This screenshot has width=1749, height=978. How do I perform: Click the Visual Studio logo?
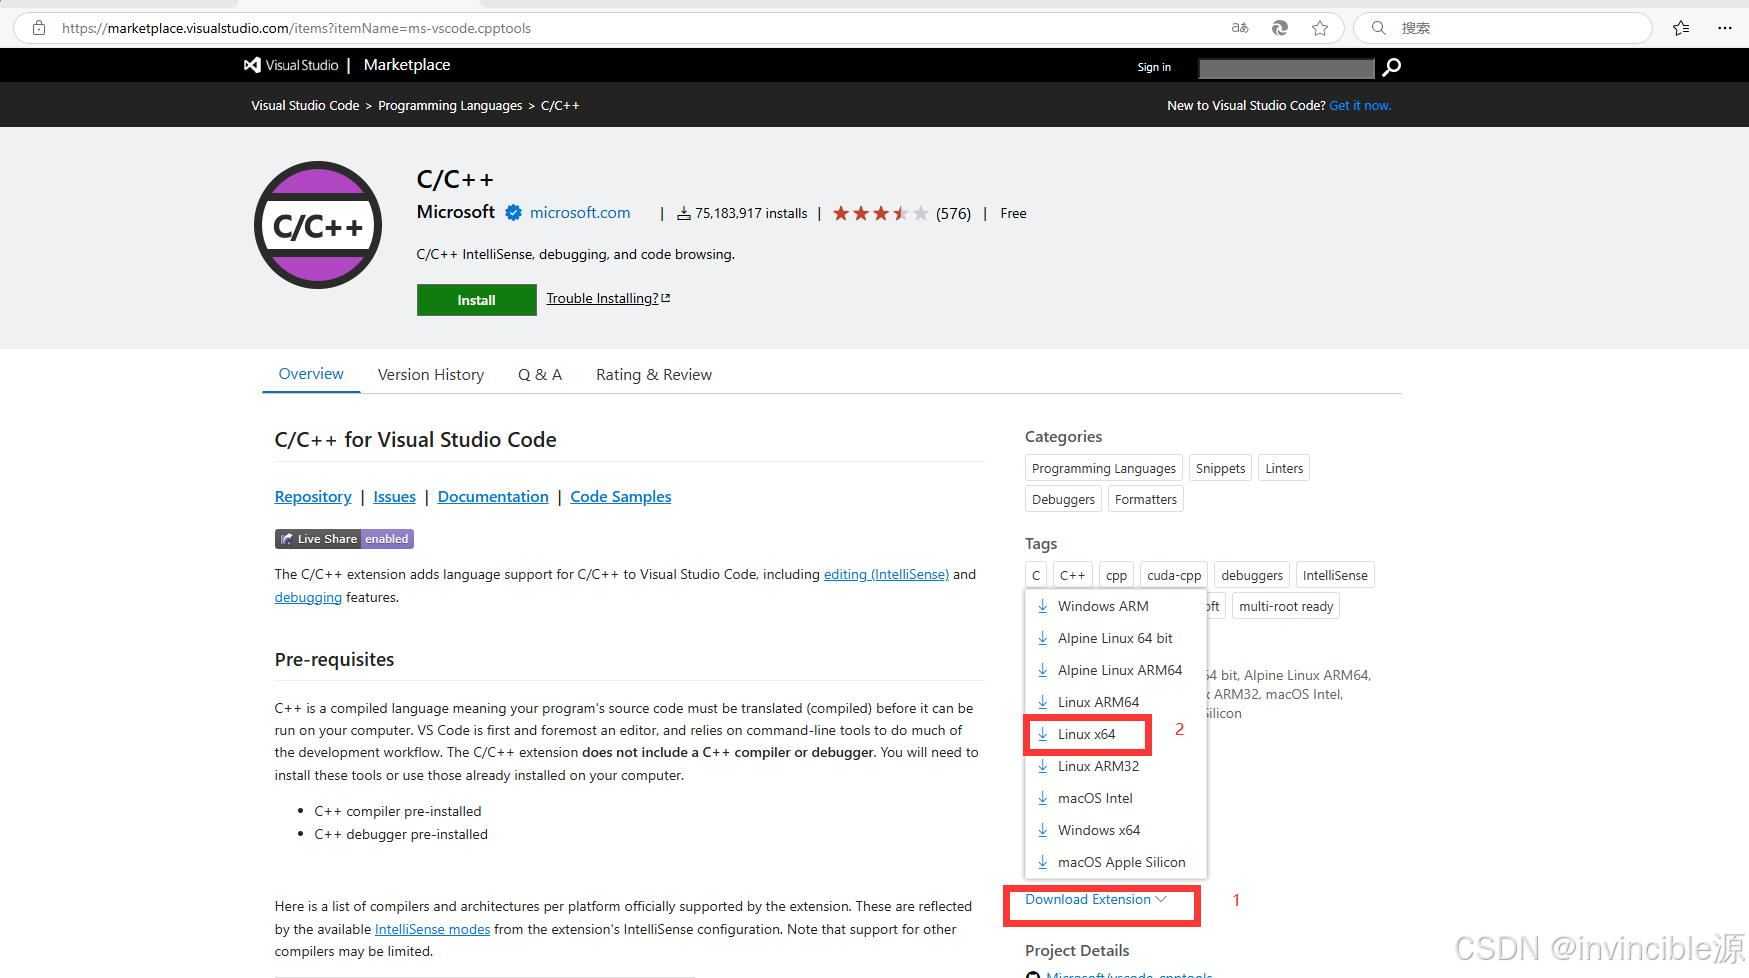(291, 65)
